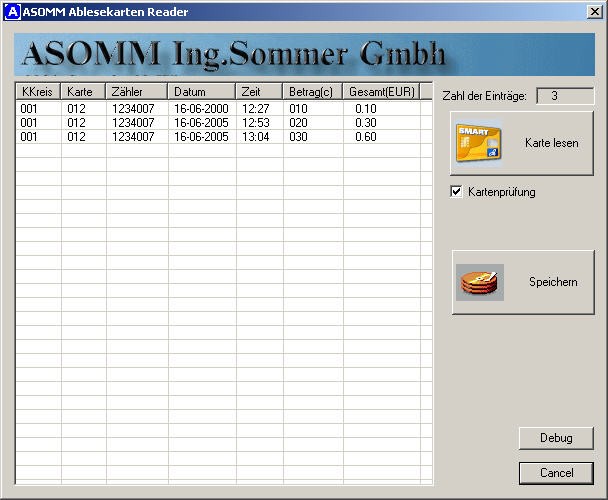This screenshot has width=608, height=500.
Task: Open the Debug button
Action: (556, 438)
